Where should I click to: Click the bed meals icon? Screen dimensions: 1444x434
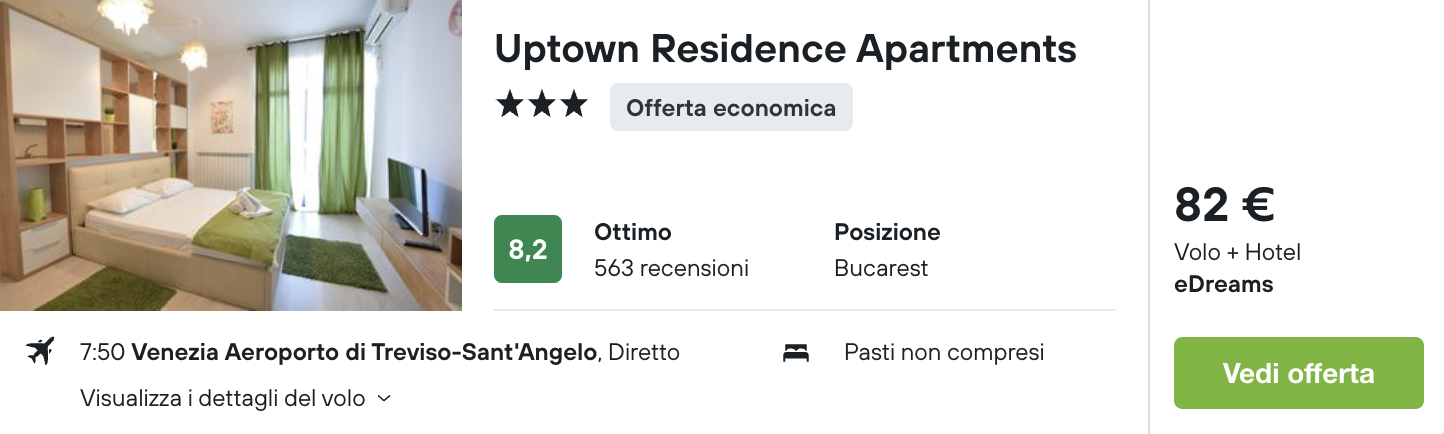[796, 352]
